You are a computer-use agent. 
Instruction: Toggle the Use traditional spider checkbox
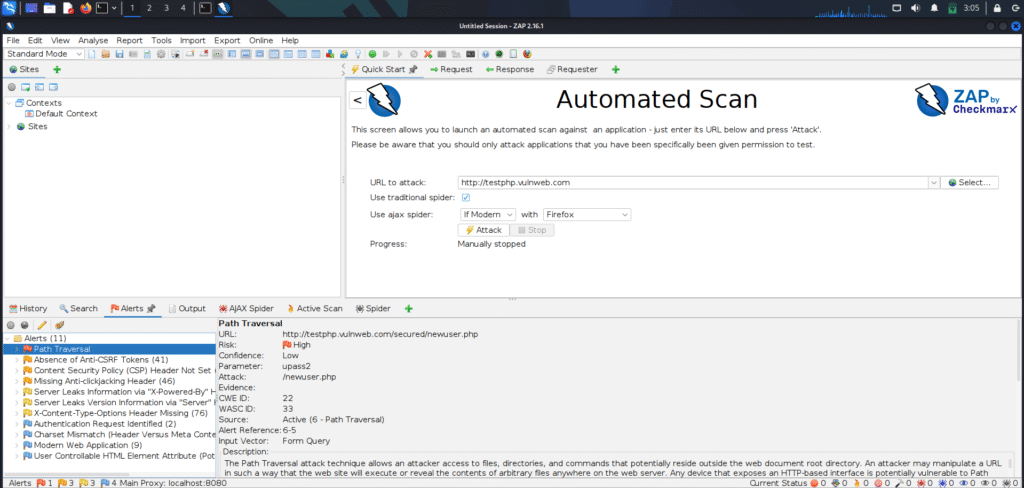click(466, 198)
